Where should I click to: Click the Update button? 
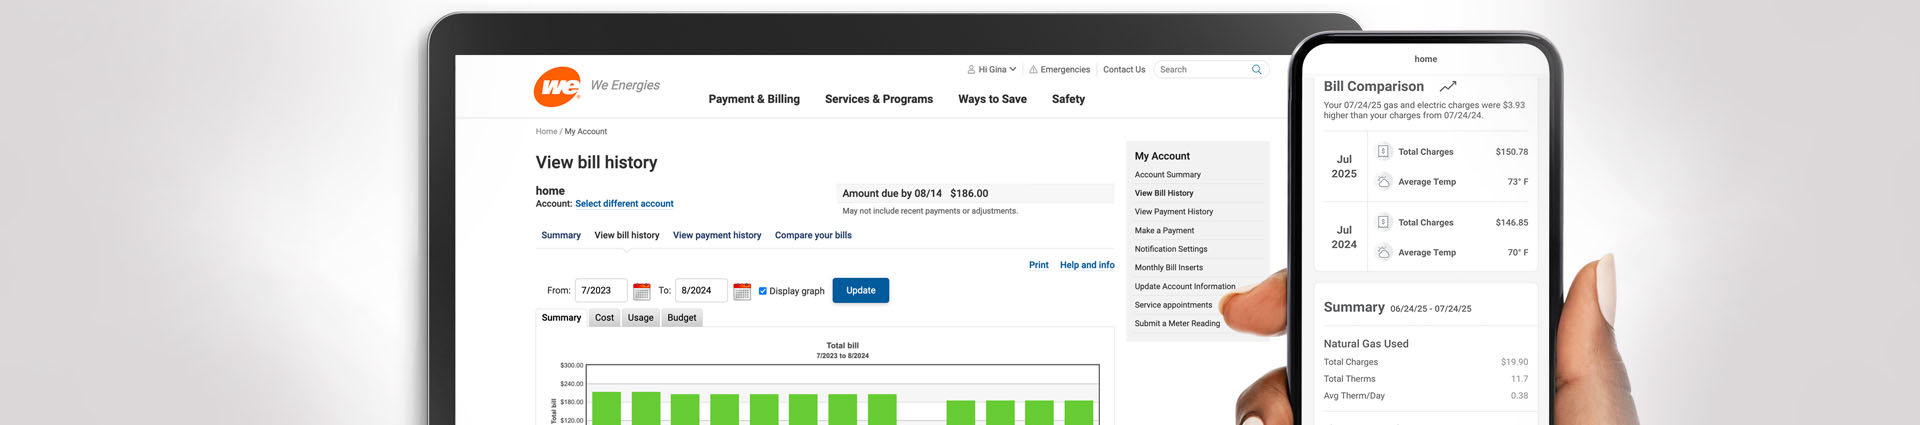861,290
